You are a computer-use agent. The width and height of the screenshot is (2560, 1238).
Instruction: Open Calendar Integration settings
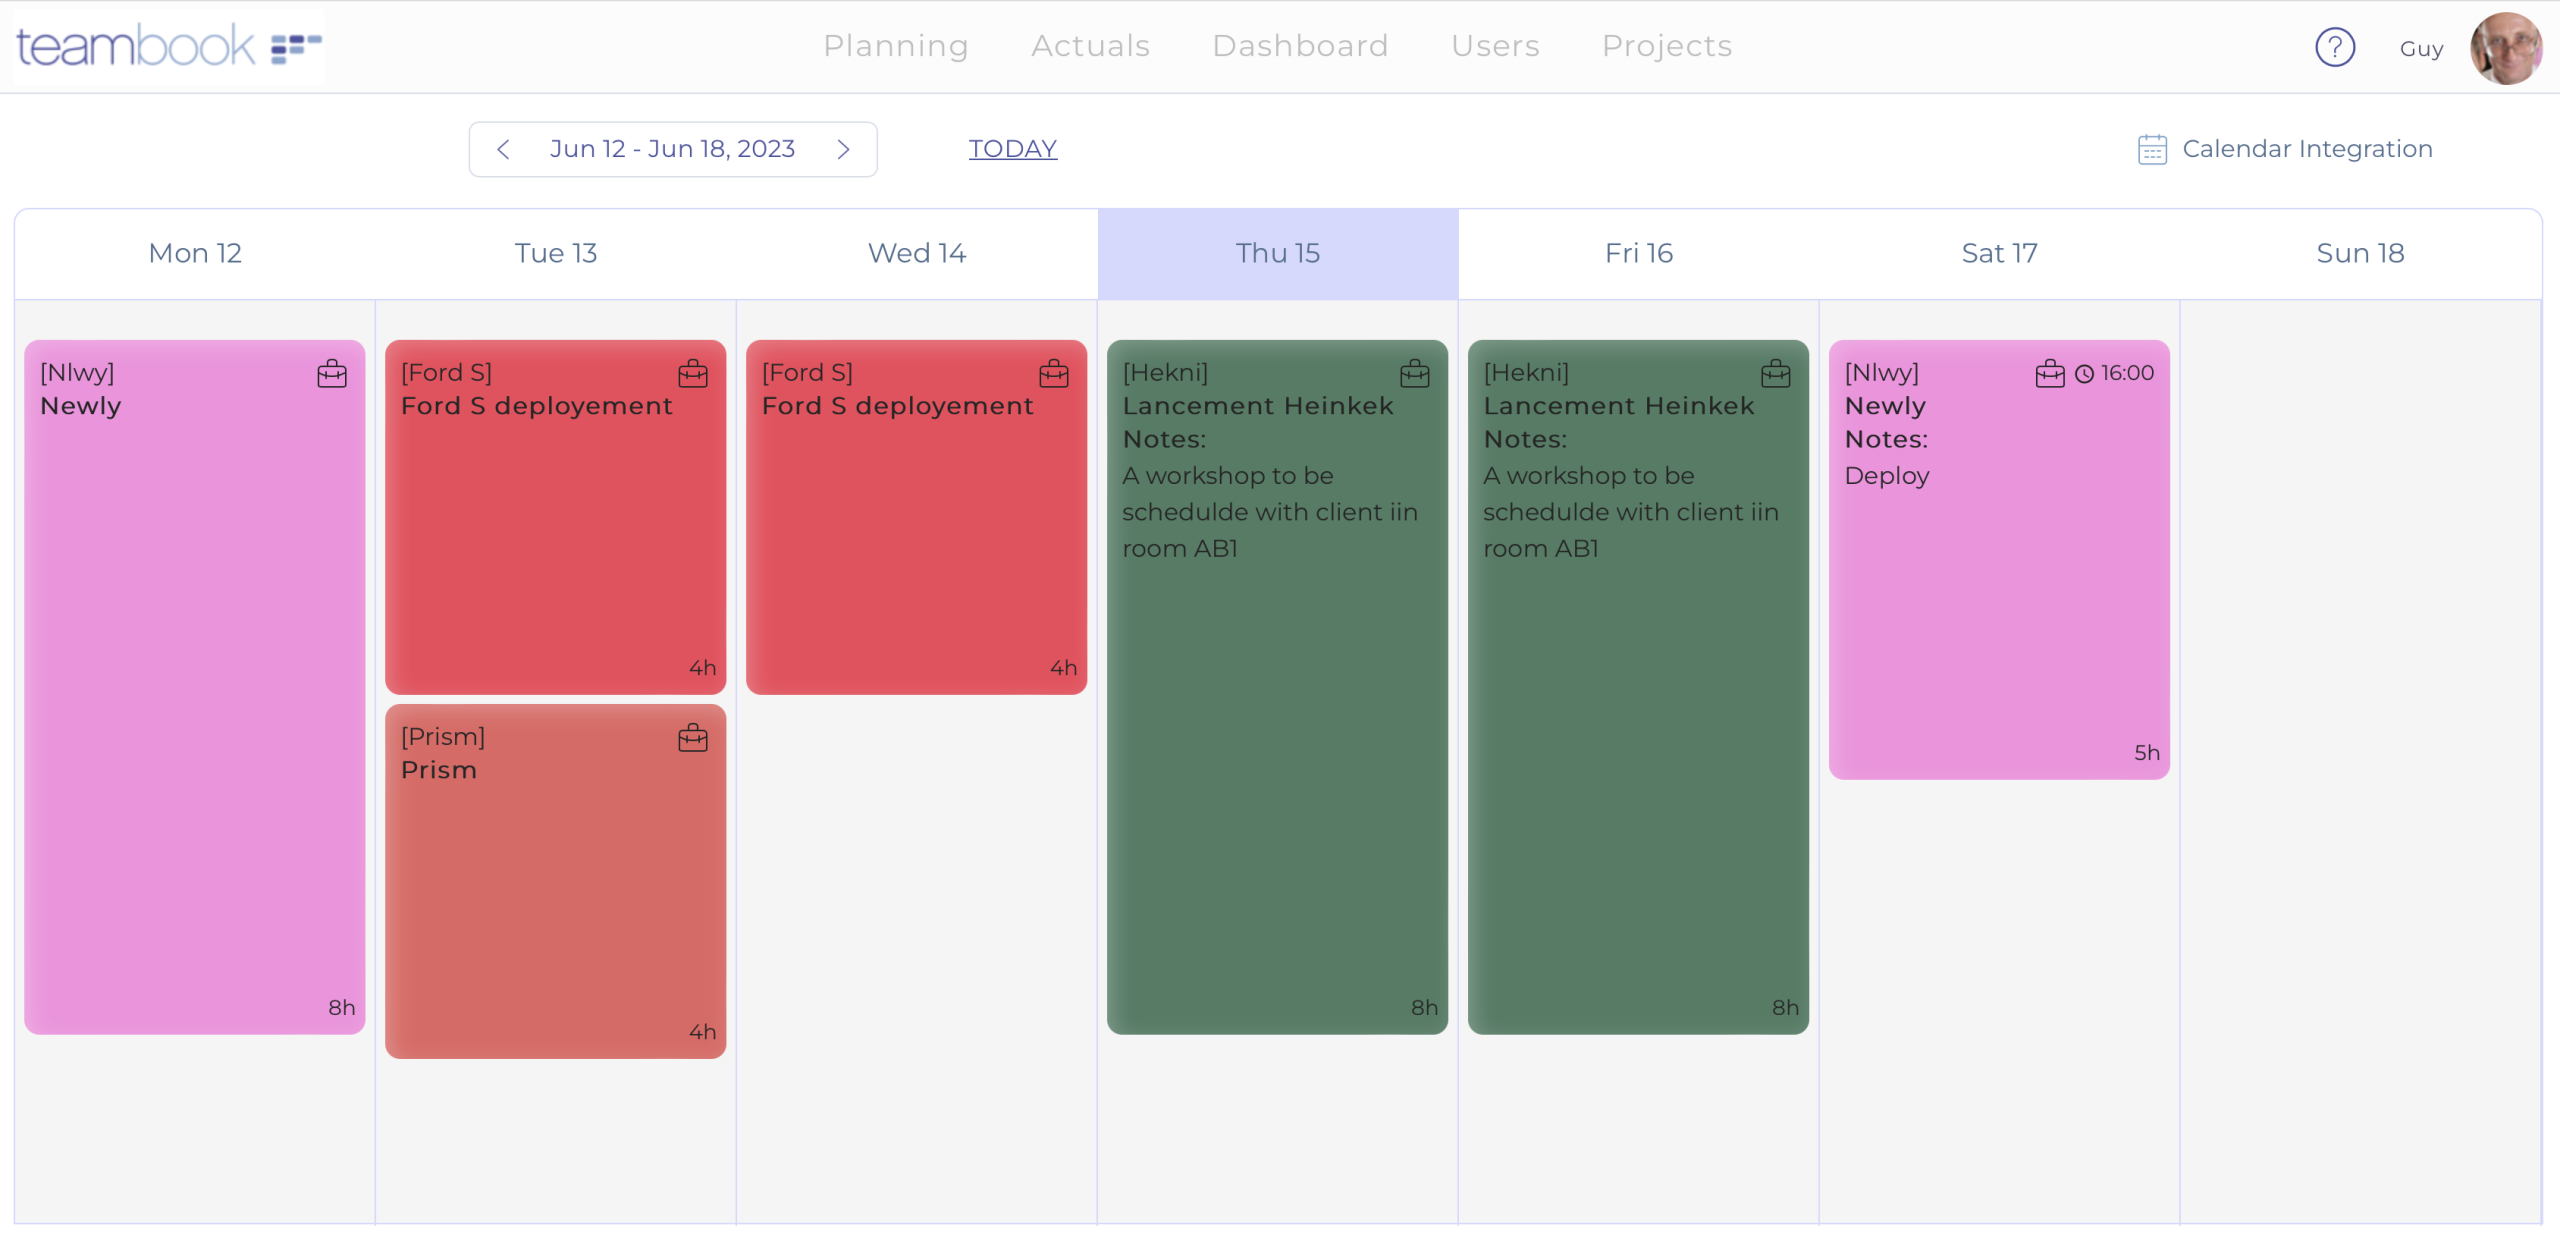click(2306, 149)
